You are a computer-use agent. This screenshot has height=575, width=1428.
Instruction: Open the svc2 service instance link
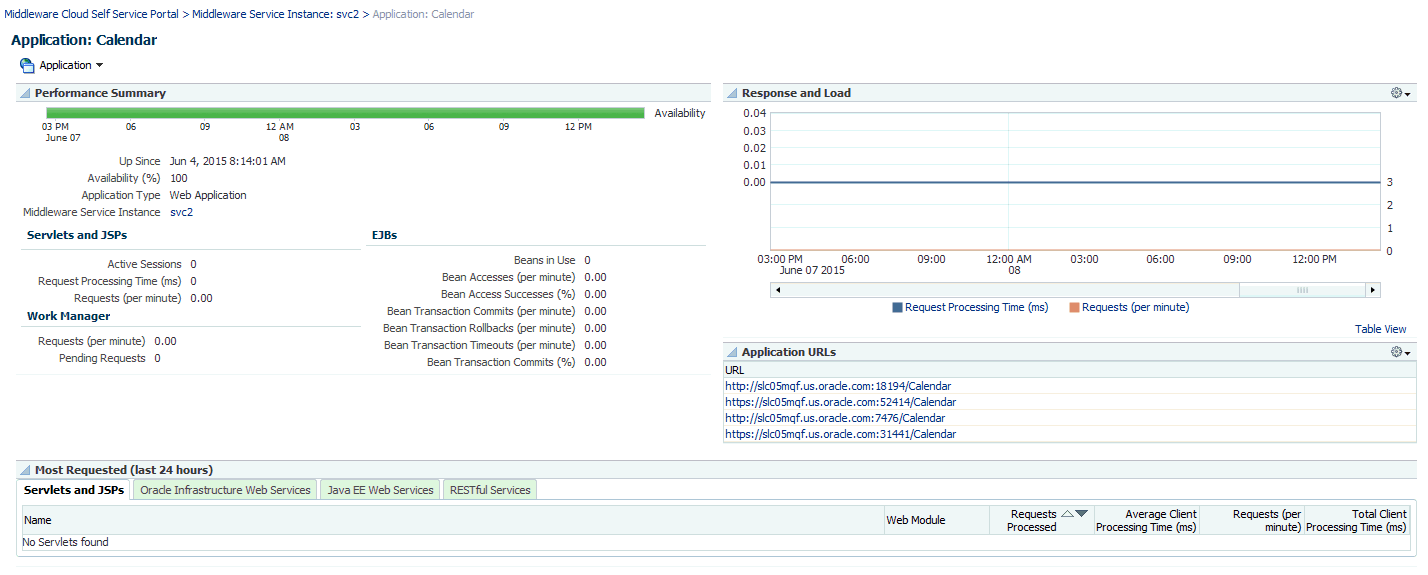tap(181, 212)
